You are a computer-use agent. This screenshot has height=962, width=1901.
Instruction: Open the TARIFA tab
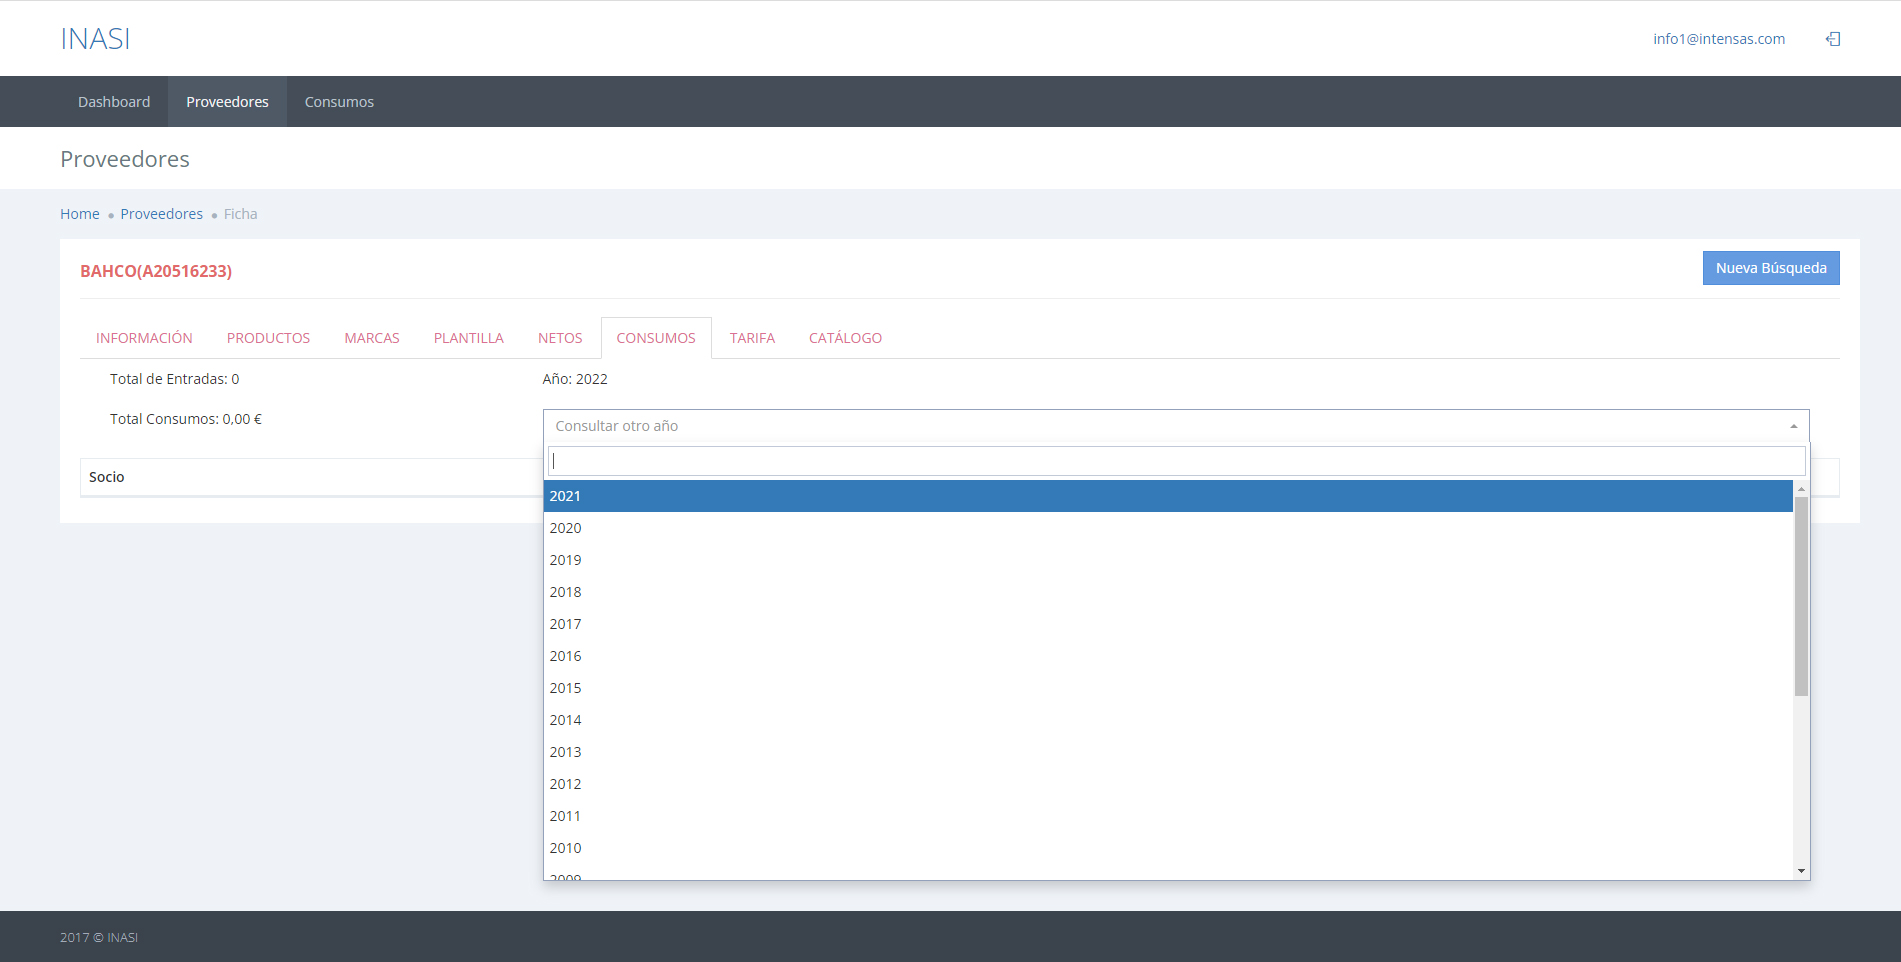click(752, 338)
